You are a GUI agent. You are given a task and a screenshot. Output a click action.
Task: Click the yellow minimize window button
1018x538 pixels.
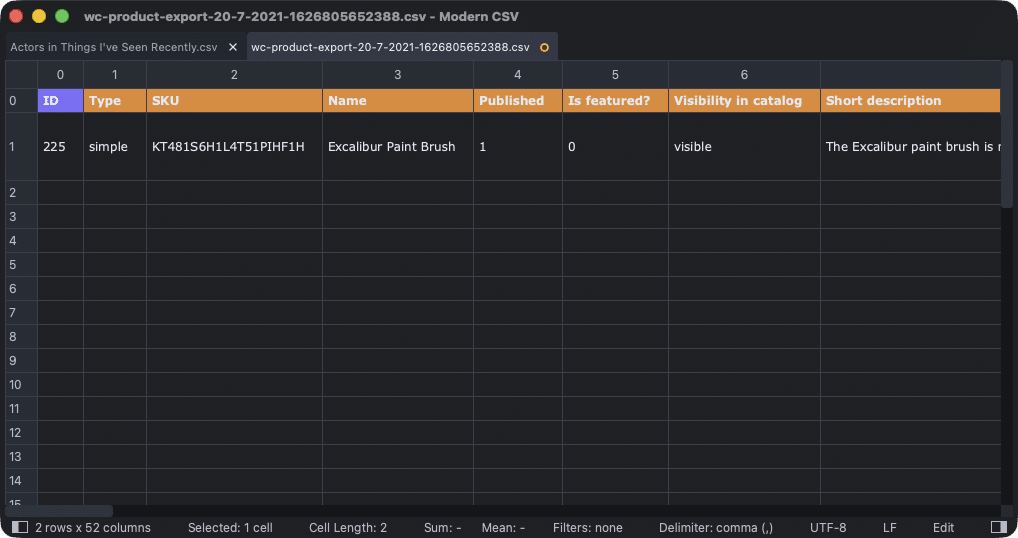39,16
